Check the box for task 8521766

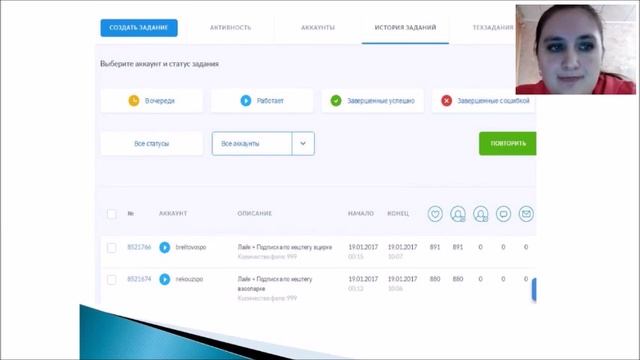click(111, 248)
